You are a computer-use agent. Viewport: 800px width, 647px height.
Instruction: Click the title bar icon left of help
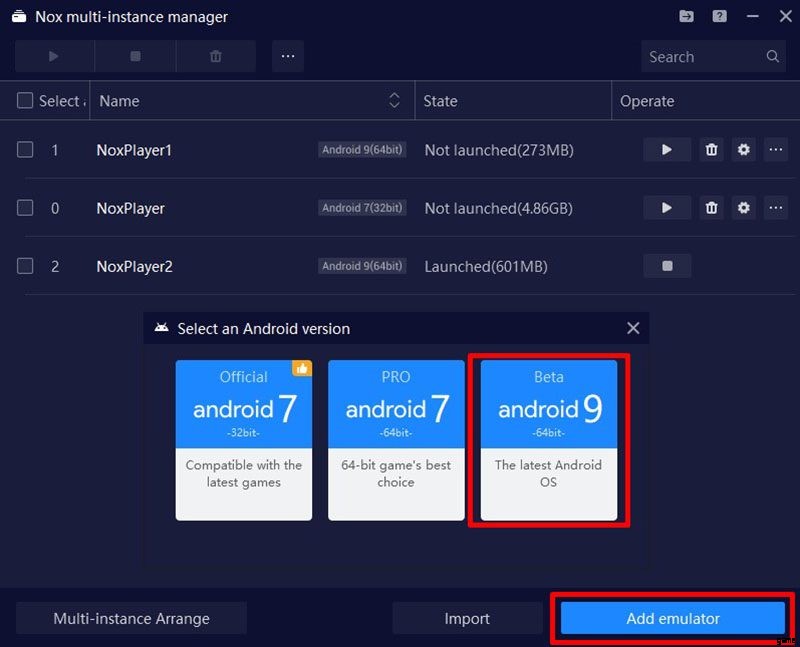click(686, 16)
